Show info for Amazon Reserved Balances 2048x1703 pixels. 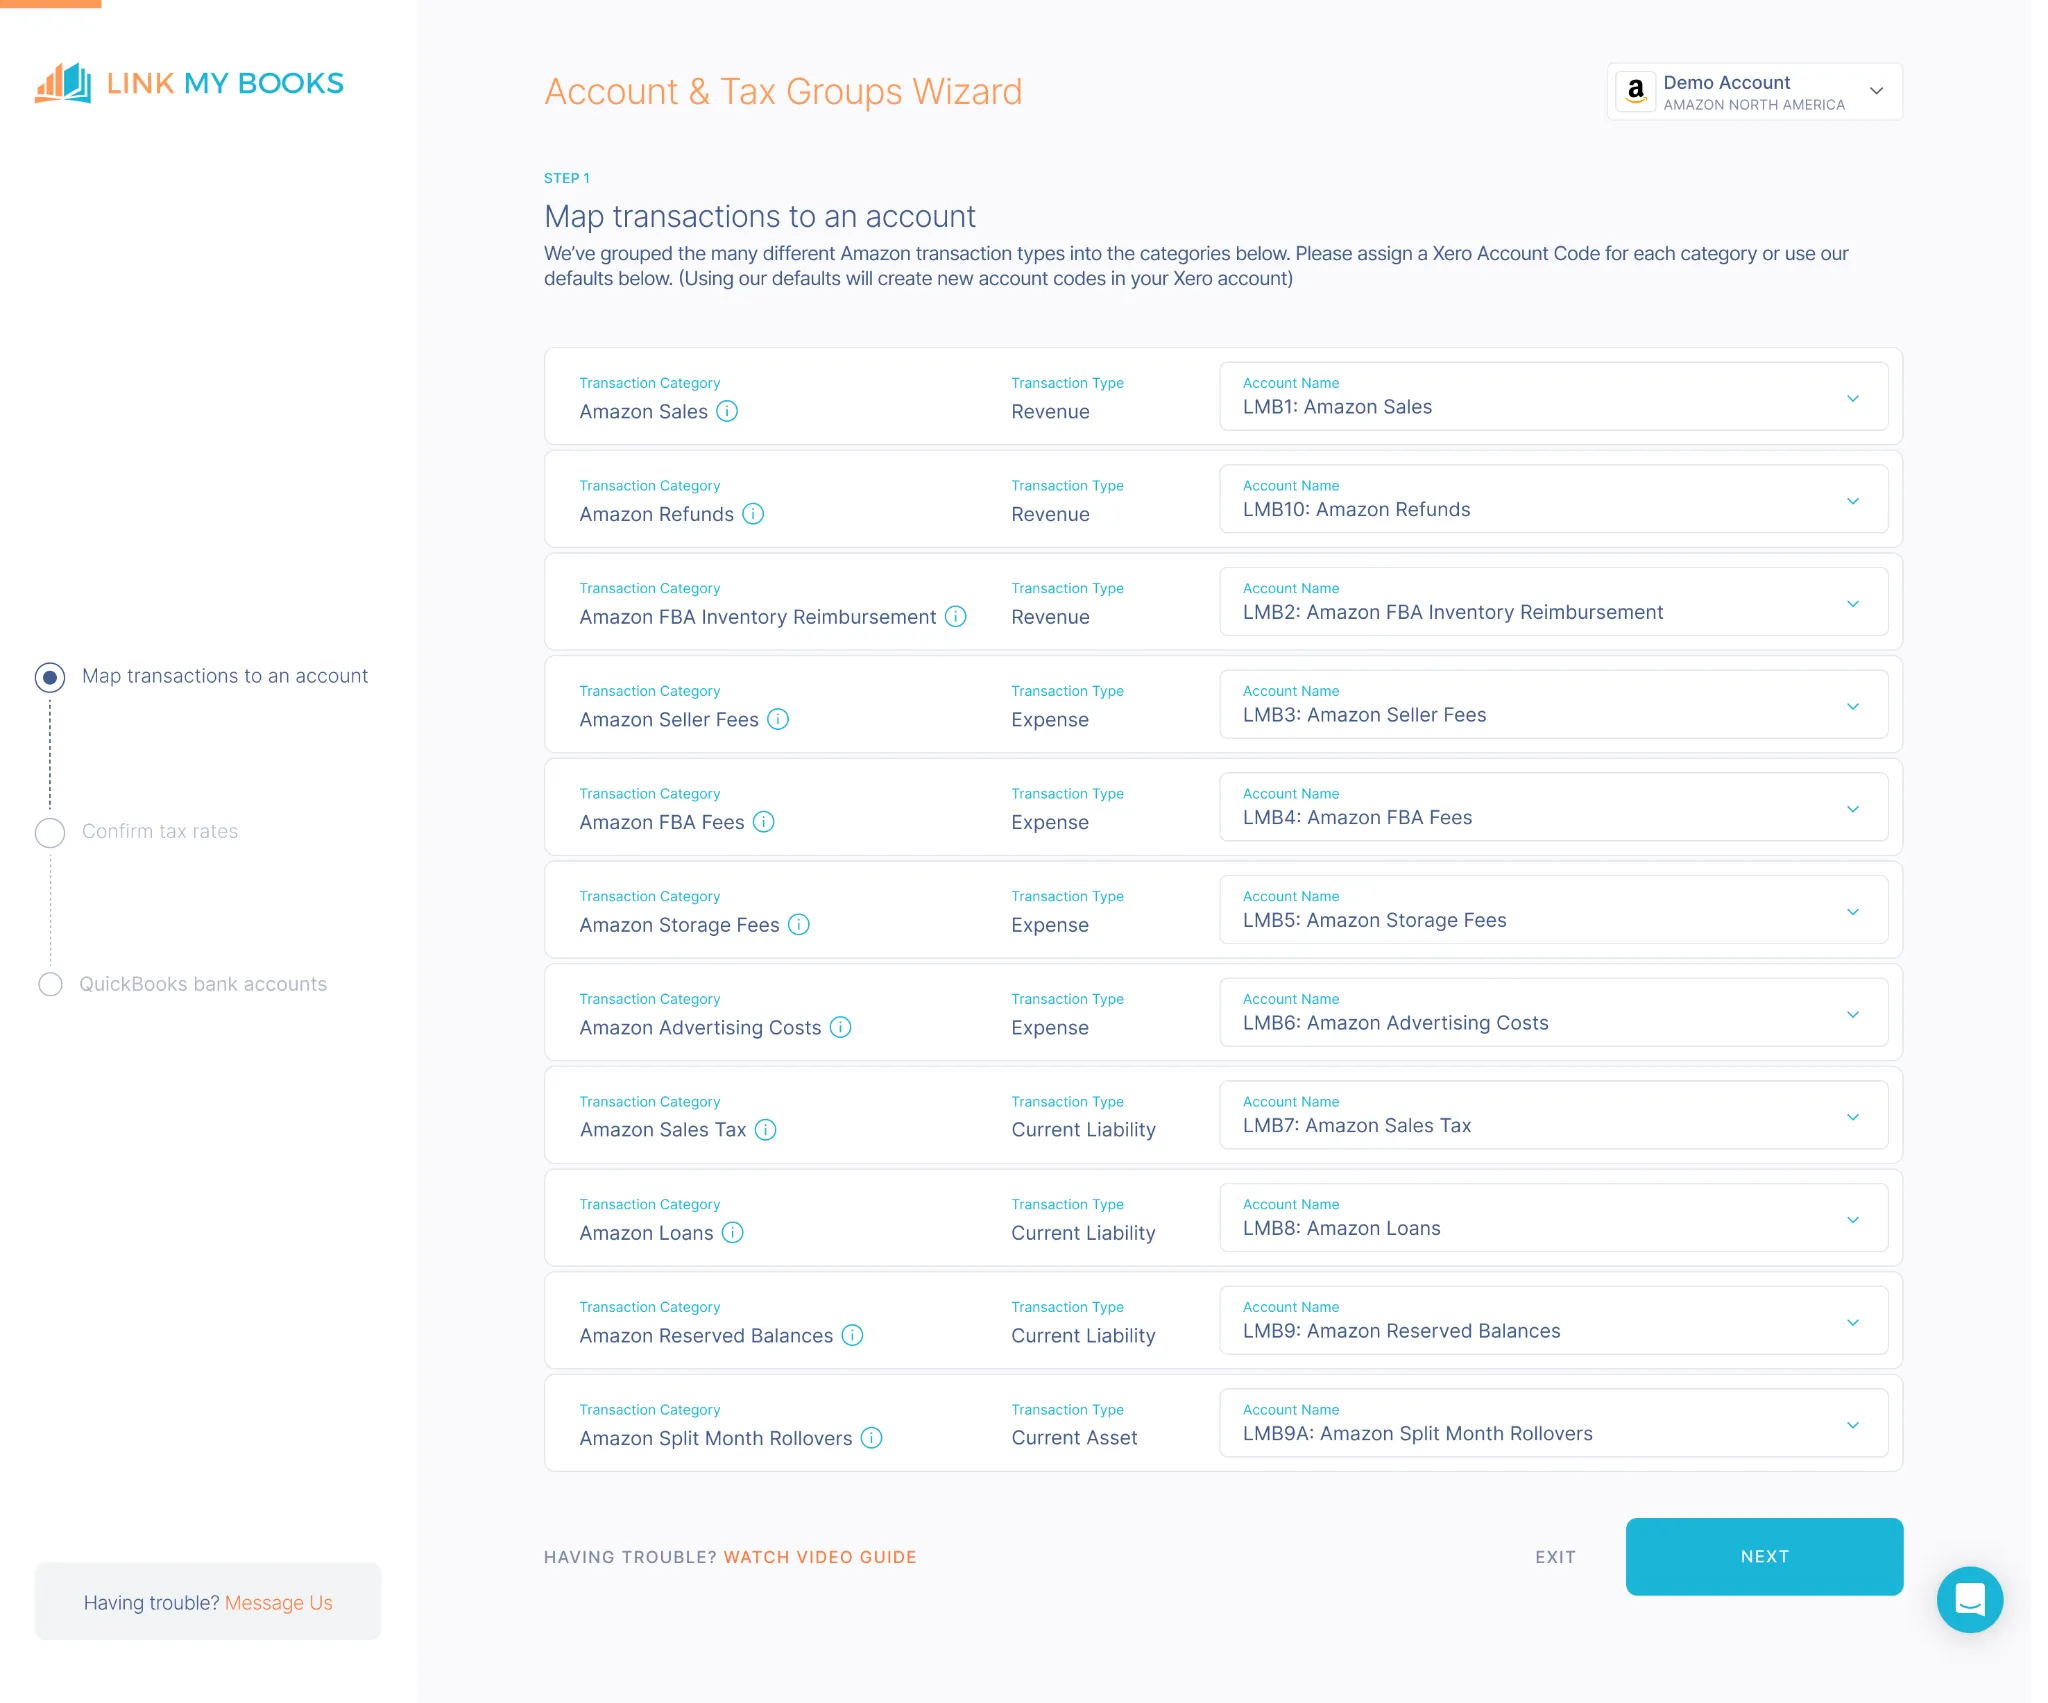point(852,1335)
